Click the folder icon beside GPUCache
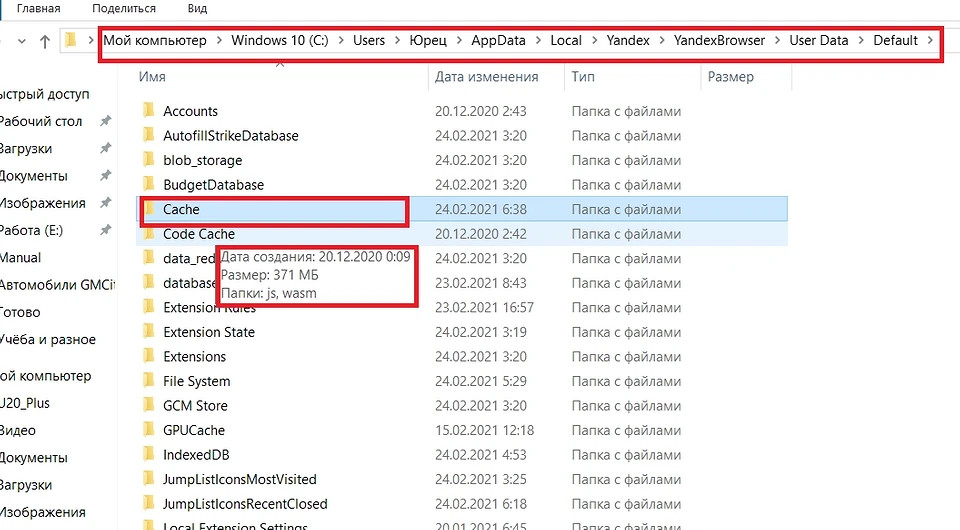Screen dimensions: 960x530 pyautogui.click(x=148, y=430)
